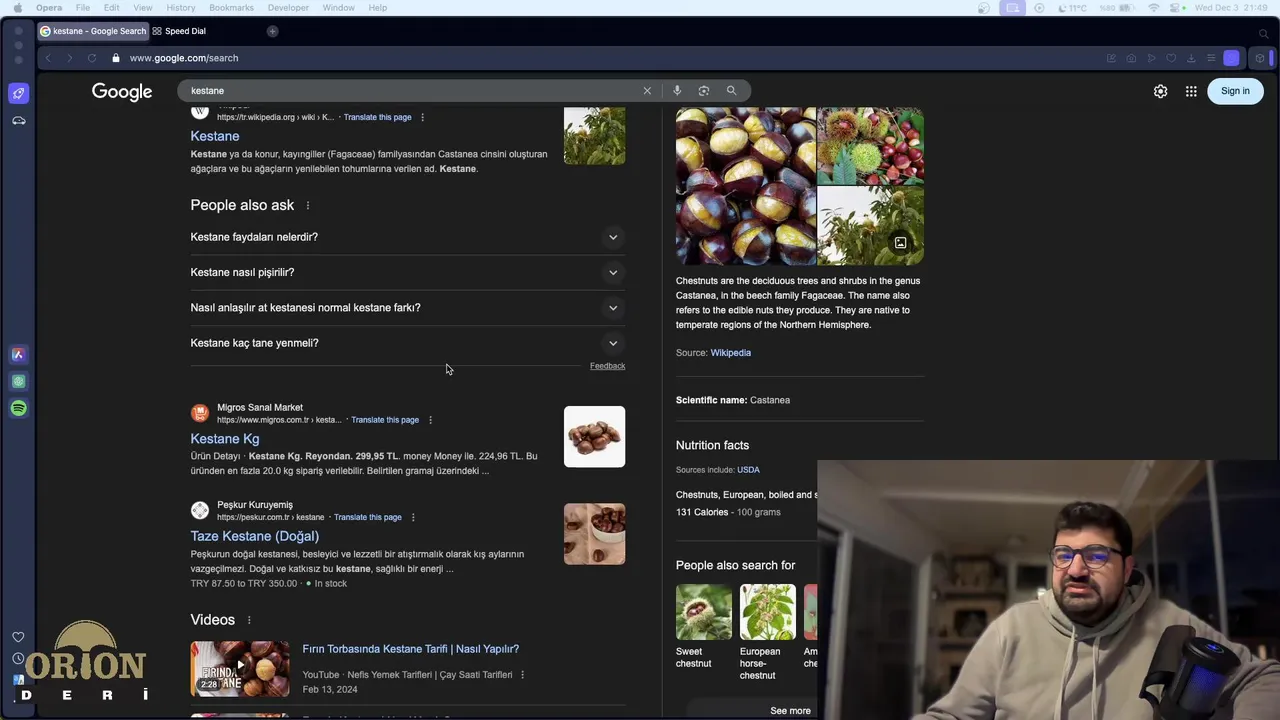The width and height of the screenshot is (1280, 720).
Task: Open Aria AI icon in Opera sidebar
Action: 18,354
